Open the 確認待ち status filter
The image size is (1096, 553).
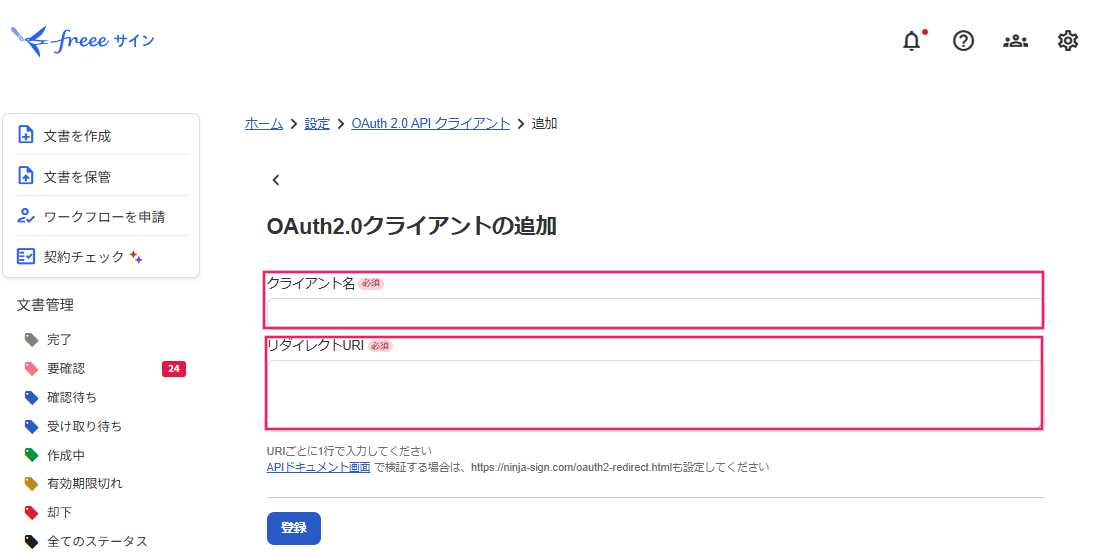(x=72, y=397)
